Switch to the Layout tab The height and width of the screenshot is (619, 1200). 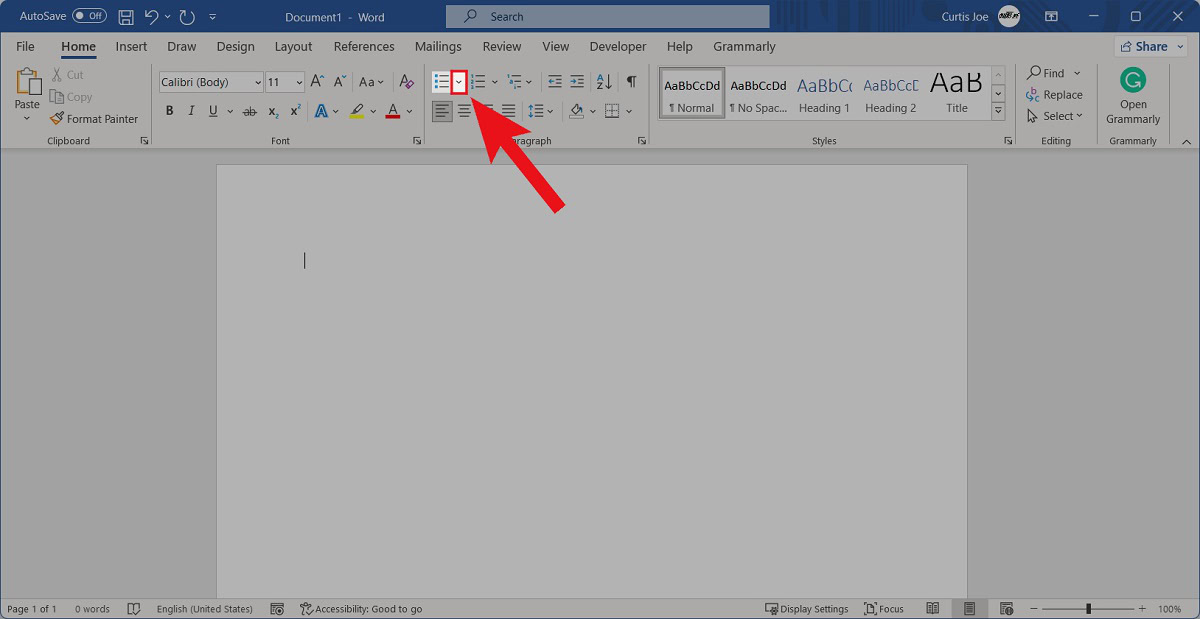point(293,46)
